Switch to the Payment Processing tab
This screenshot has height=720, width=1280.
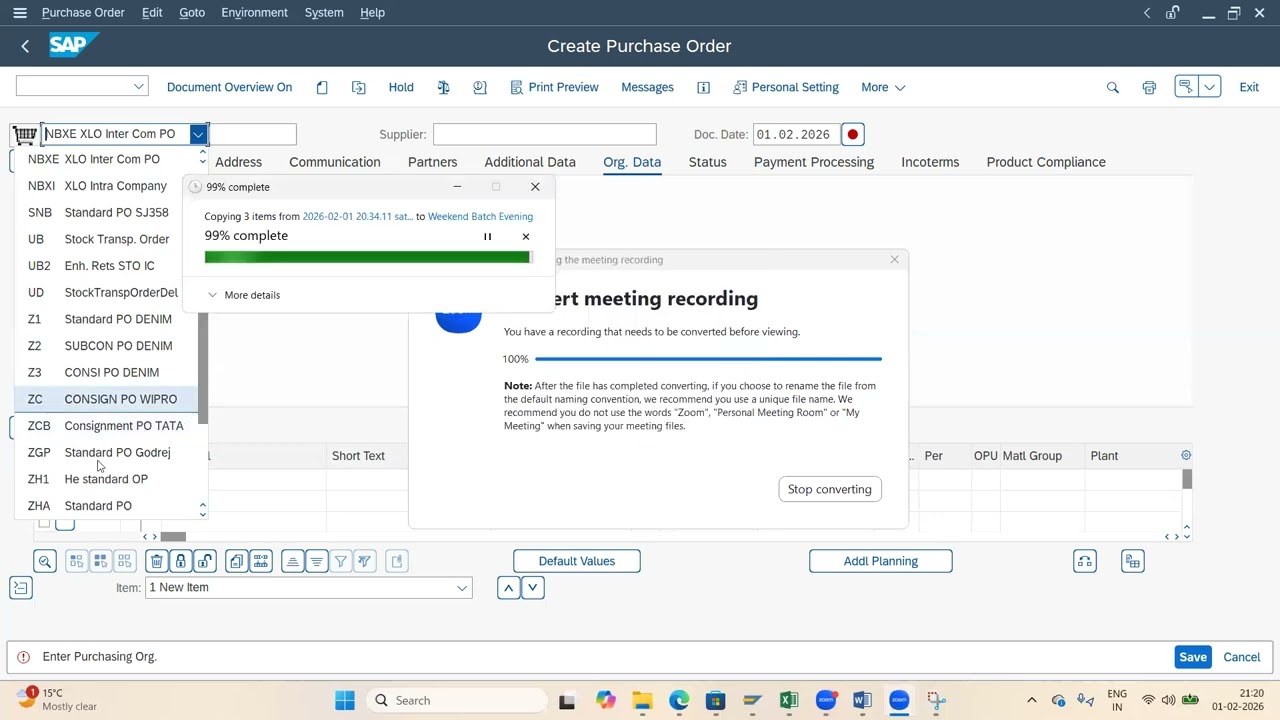click(814, 162)
